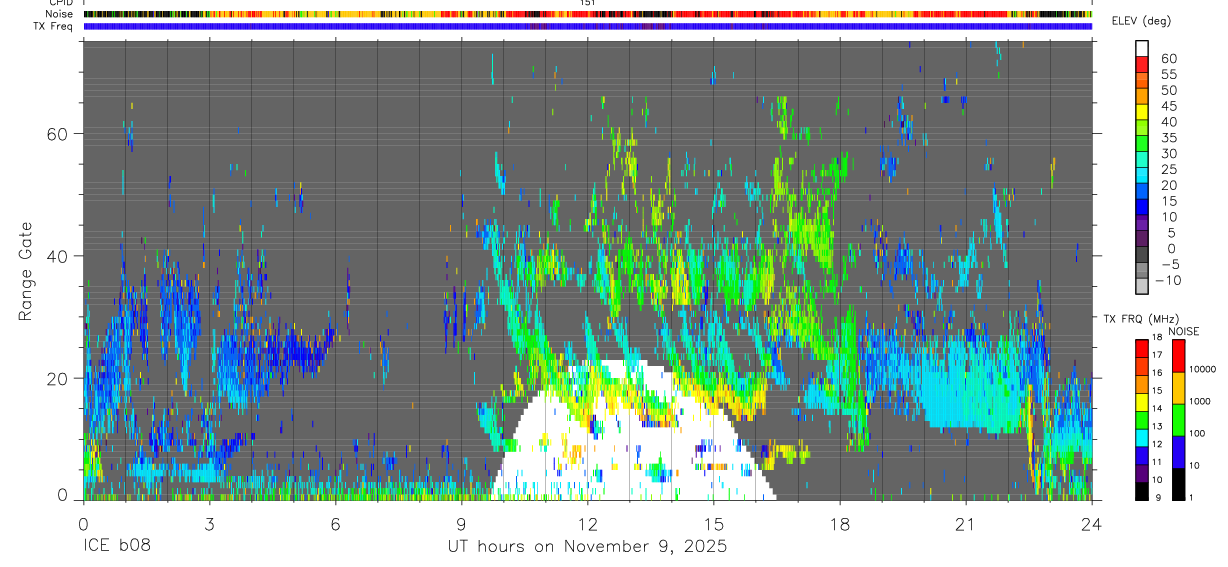Click the red TX FRQ swatch between 18 and 17
The height and width of the screenshot is (567, 1228).
click(1141, 348)
